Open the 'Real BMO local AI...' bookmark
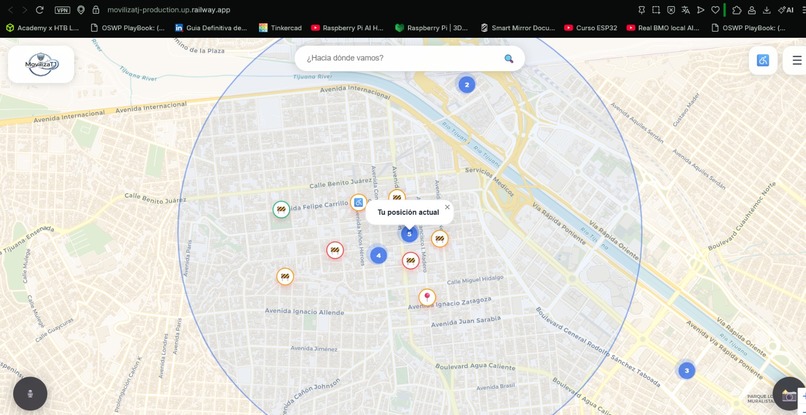 click(663, 28)
